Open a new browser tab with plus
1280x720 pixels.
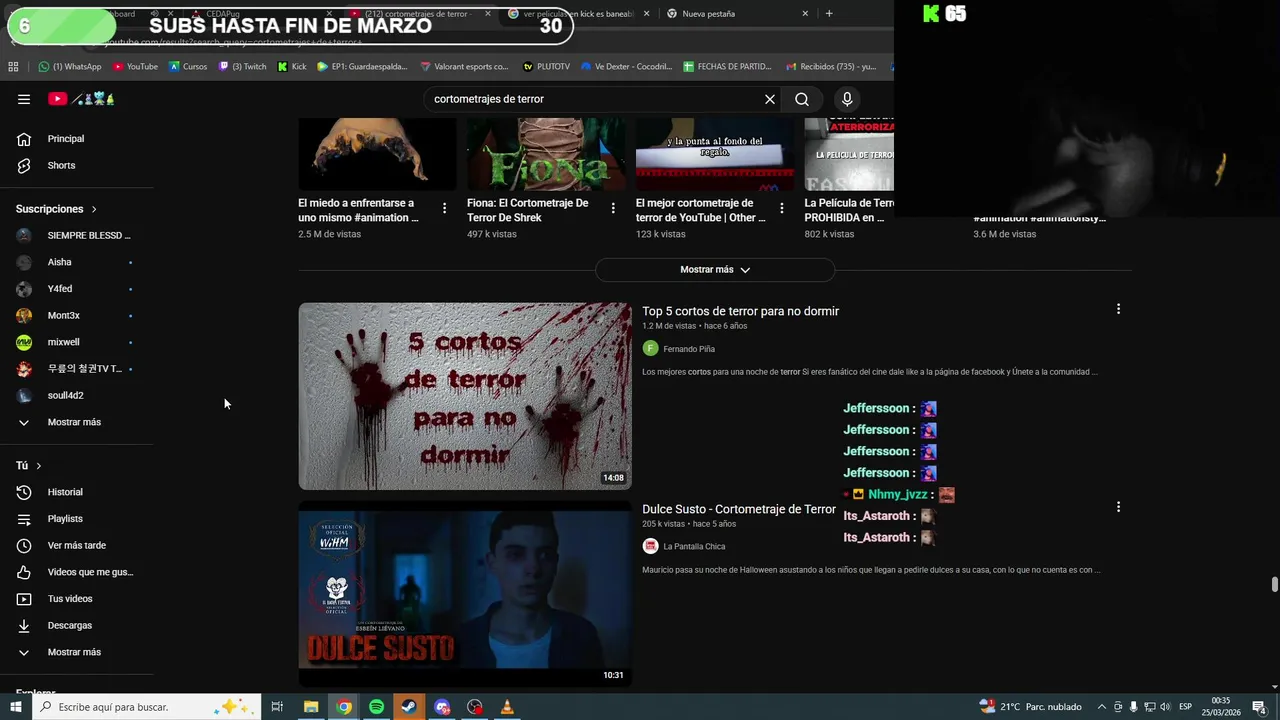pos(829,14)
